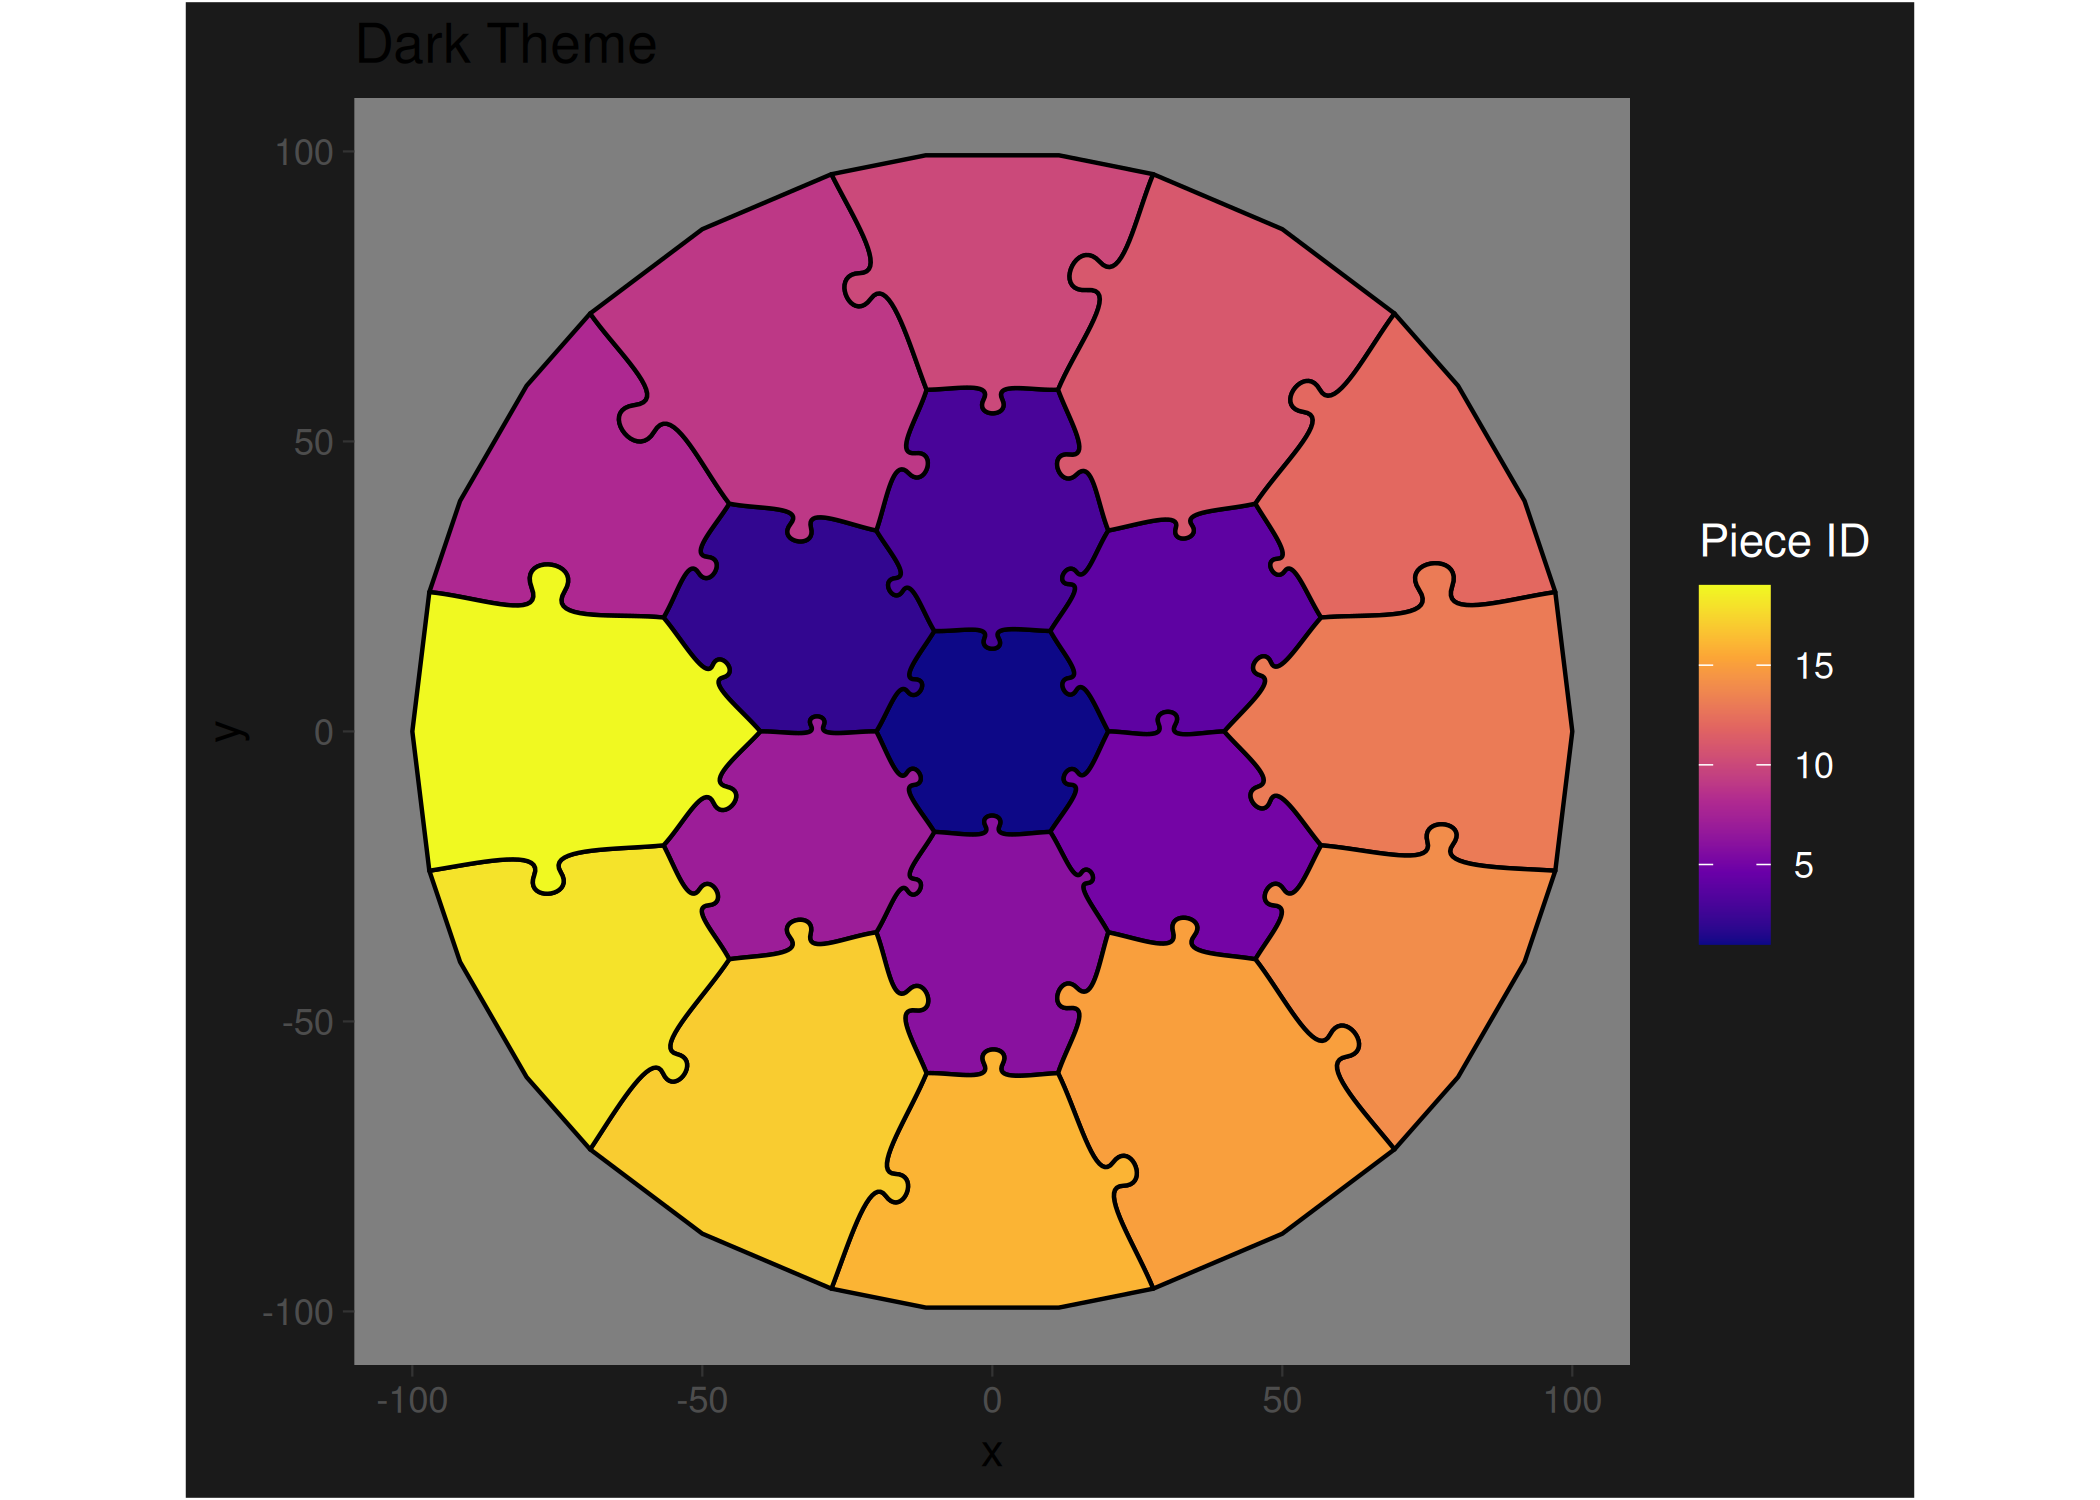Click the y-axis title letter 'y'
2100x1500 pixels.
230,731
